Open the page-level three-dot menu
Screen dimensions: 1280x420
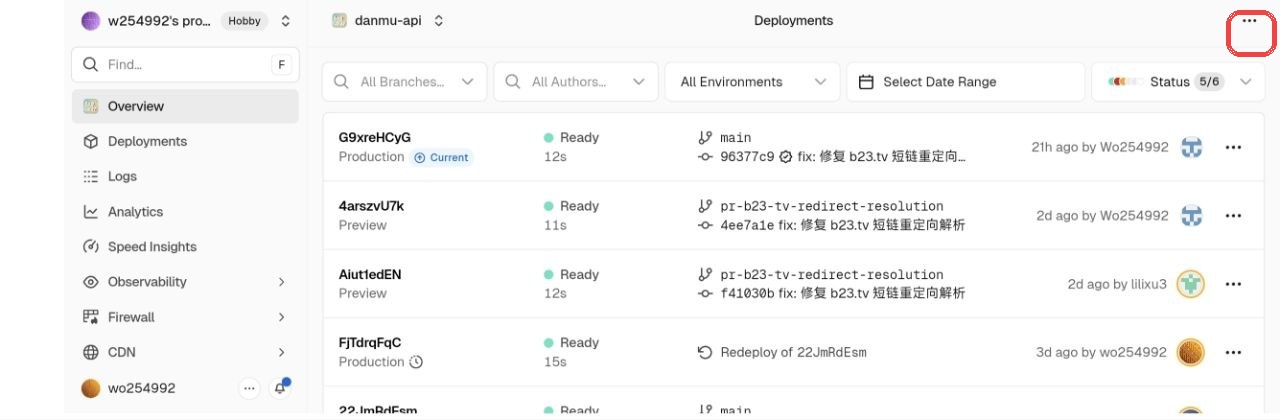pos(1249,21)
